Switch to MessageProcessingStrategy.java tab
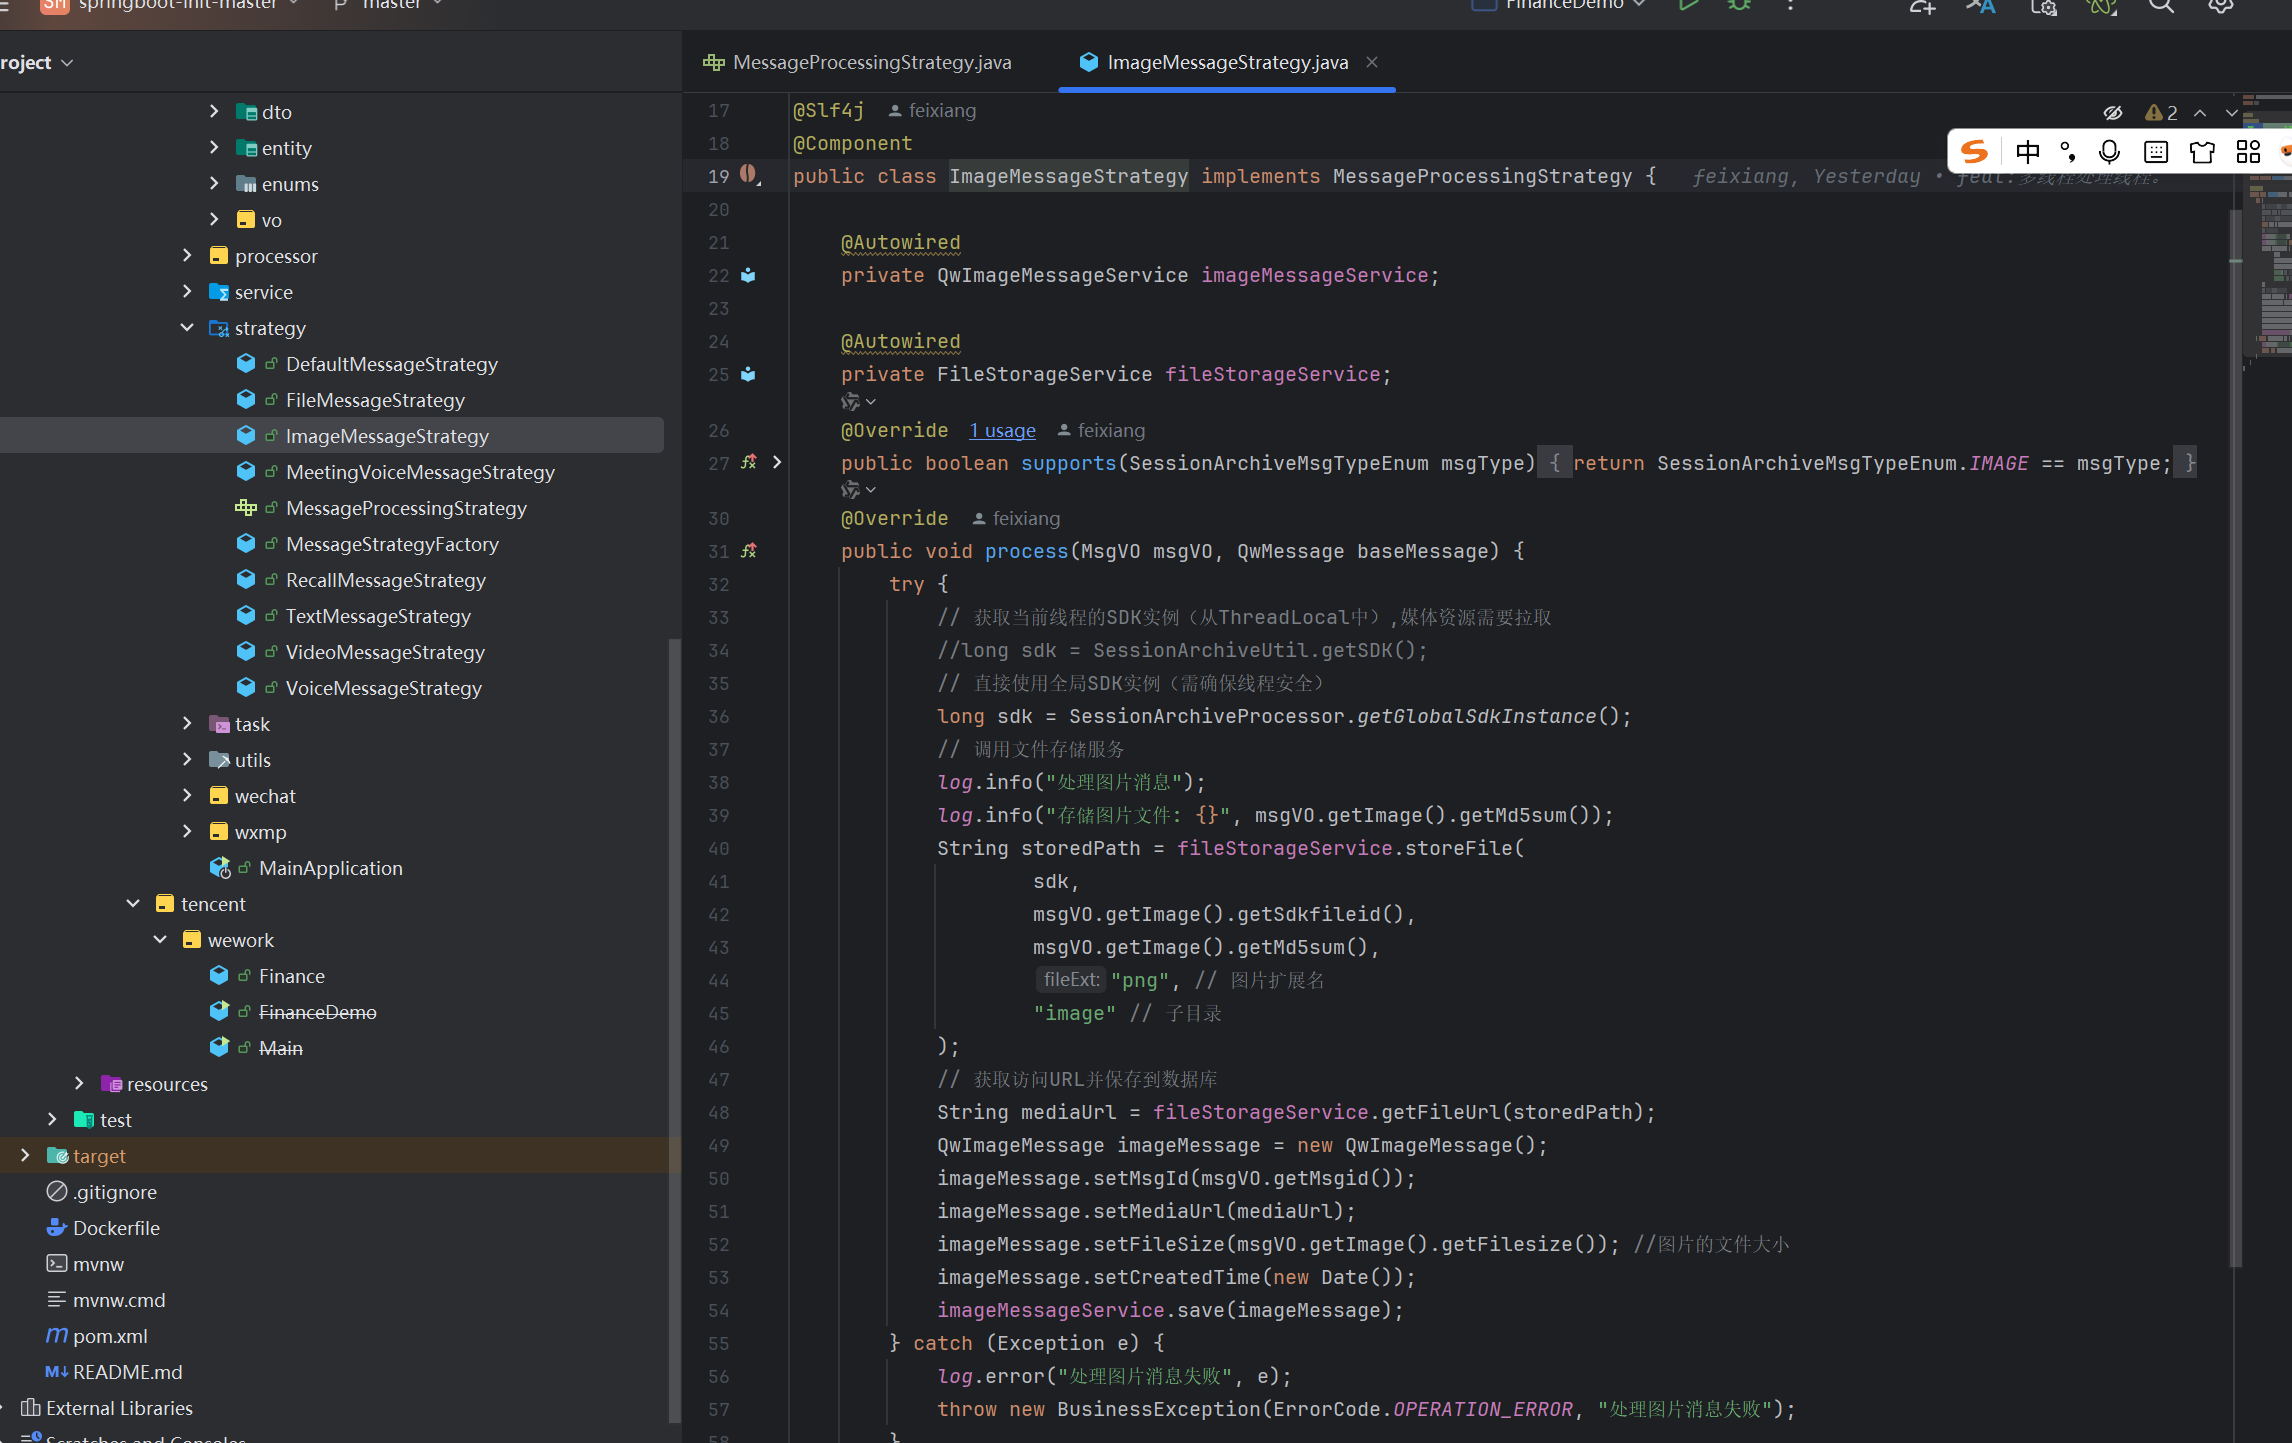Screen dimensions: 2292x1443 point(858,62)
